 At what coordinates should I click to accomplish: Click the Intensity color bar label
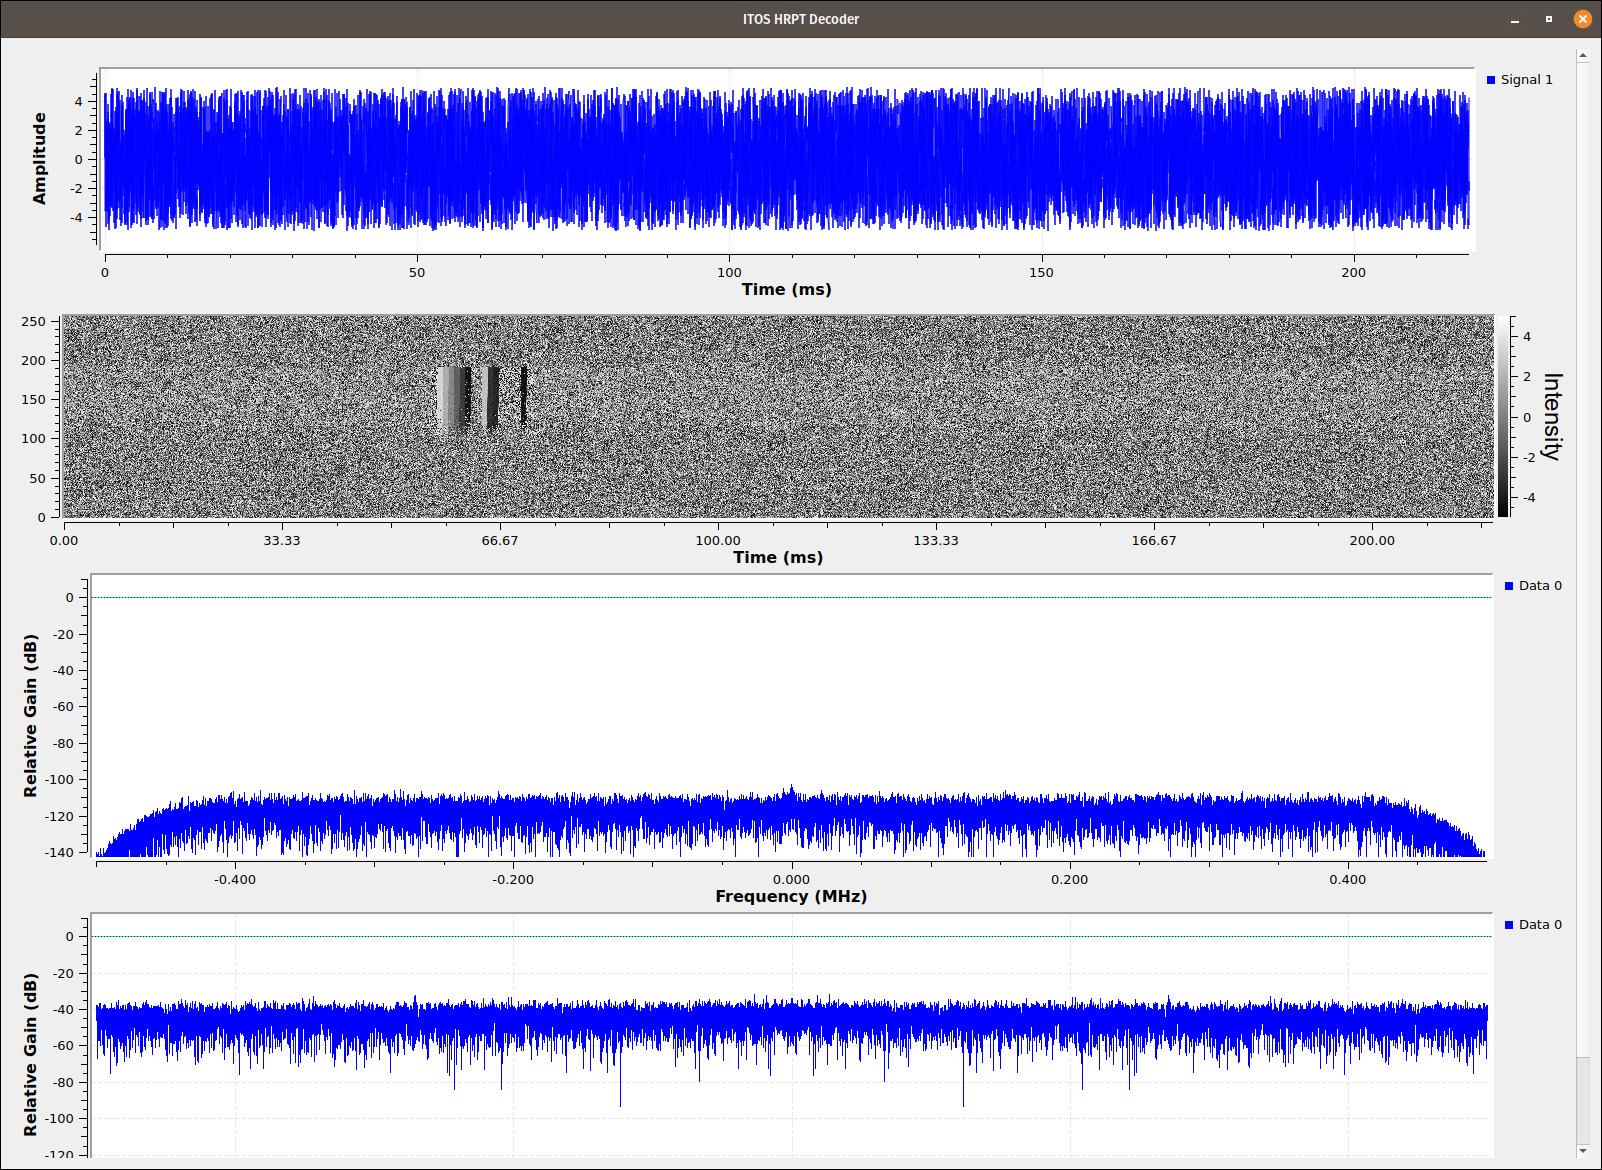(1552, 416)
